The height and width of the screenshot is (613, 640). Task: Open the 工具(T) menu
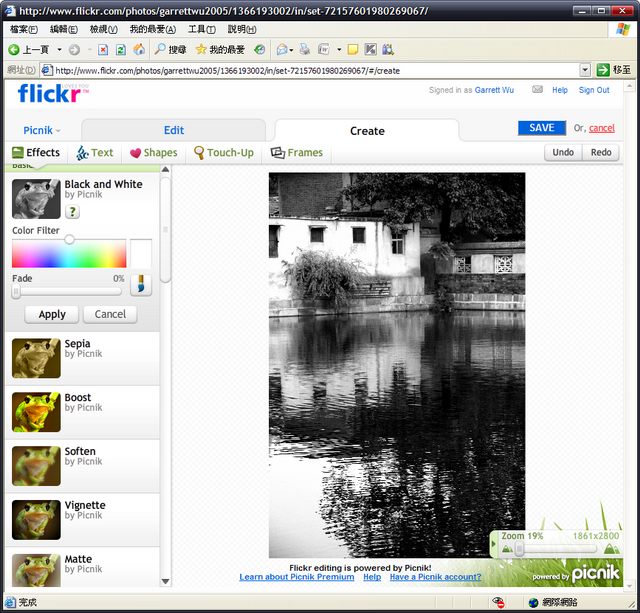pos(202,29)
